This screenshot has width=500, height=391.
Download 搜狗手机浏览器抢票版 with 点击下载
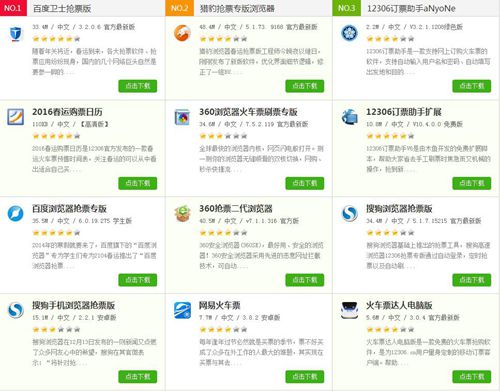pos(138,377)
